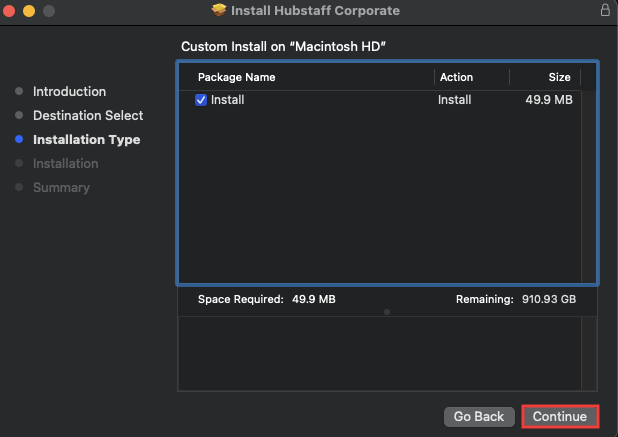This screenshot has height=437, width=618.
Task: Click the yellow minimize window button
Action: (29, 11)
